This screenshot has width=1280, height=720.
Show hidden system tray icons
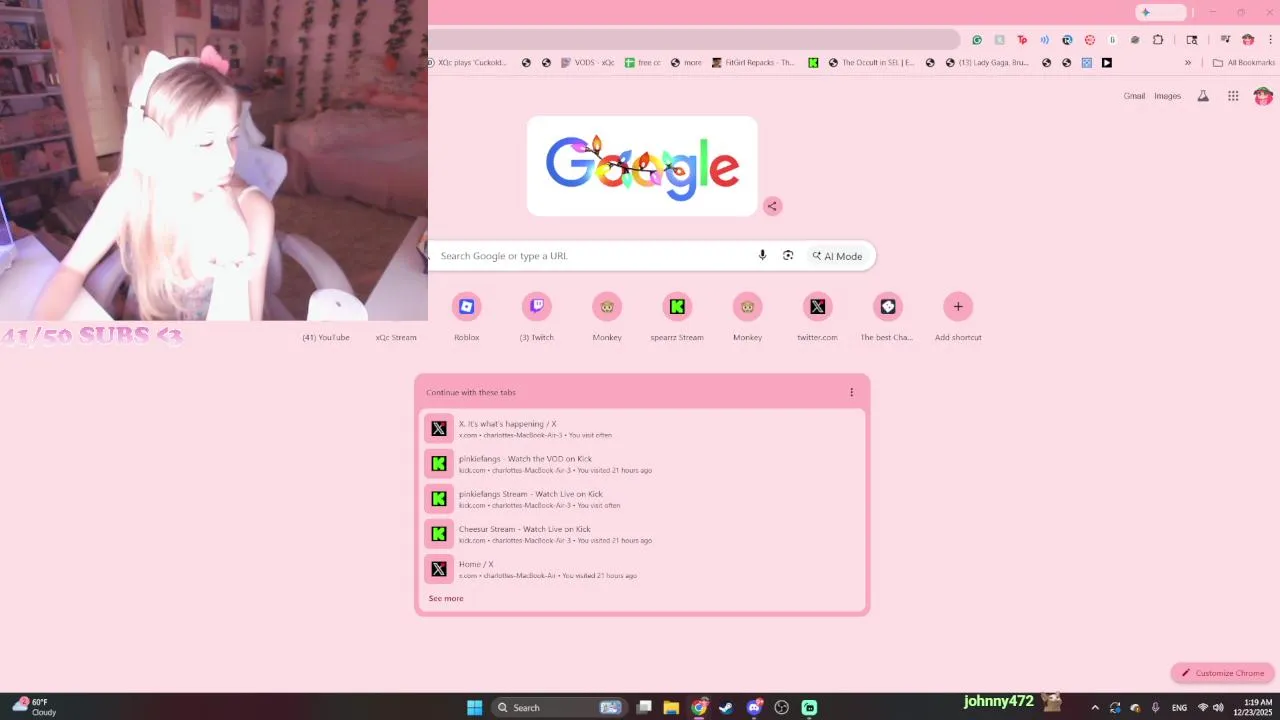pyautogui.click(x=1094, y=708)
